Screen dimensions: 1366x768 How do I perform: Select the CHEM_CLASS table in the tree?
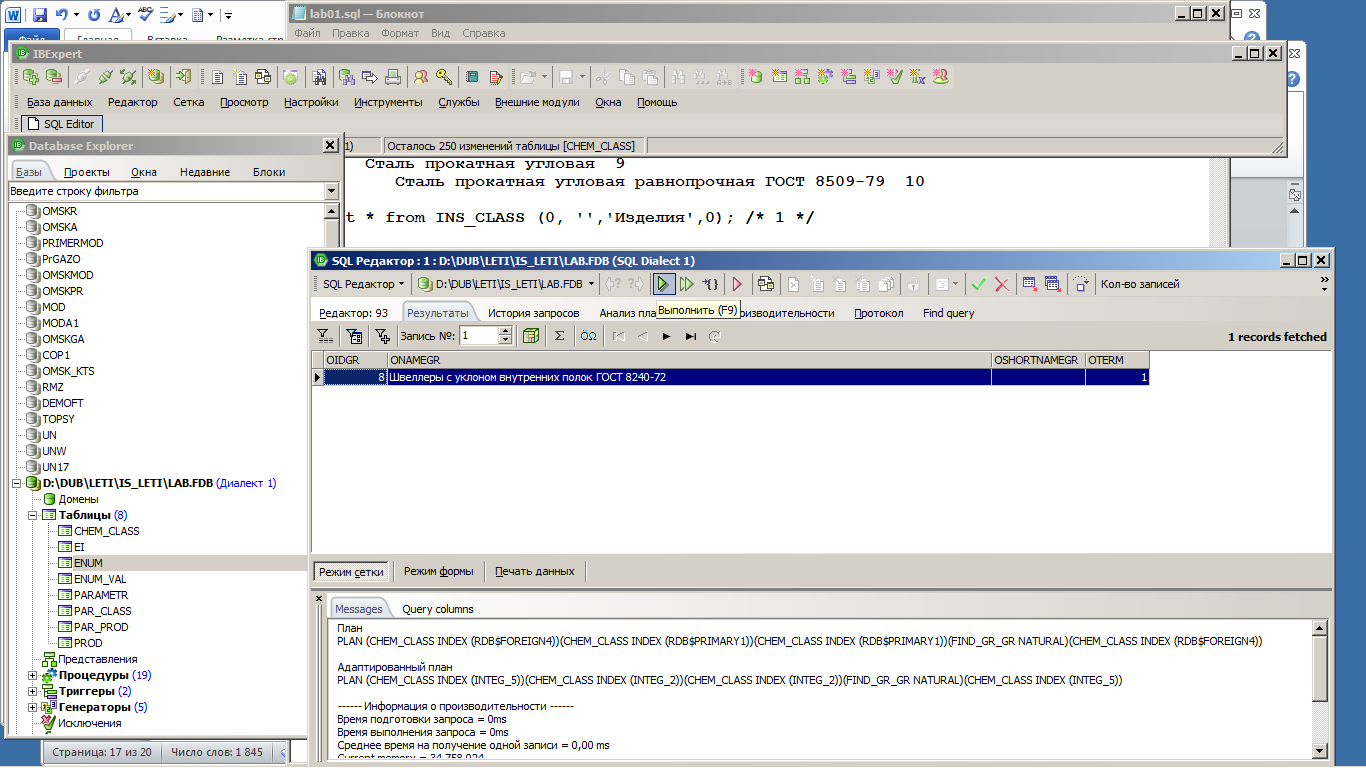click(x=106, y=531)
